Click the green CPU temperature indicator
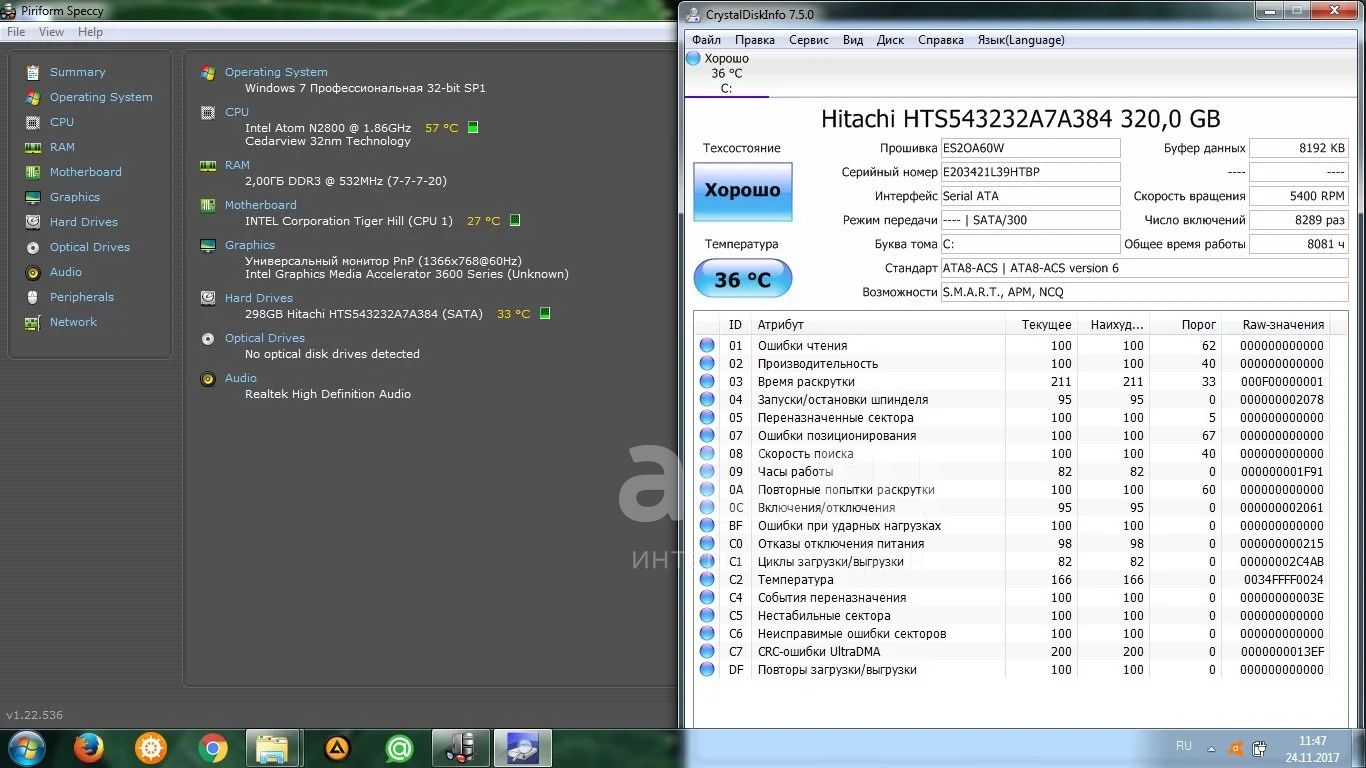1366x768 pixels. point(473,128)
